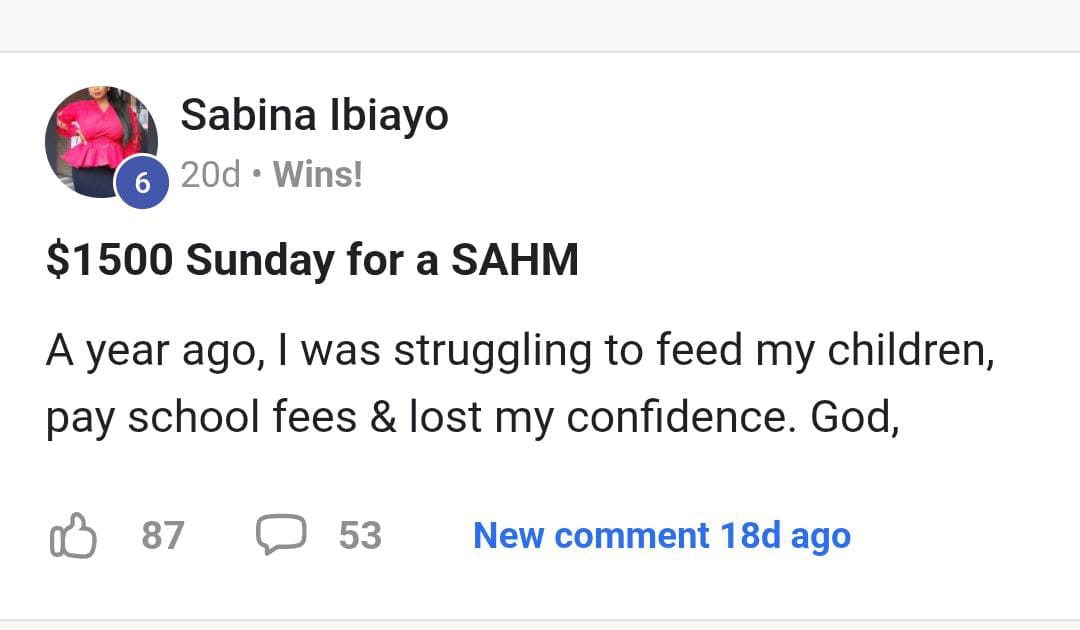This screenshot has height=630, width=1080.
Task: Click '18d ago' in the new comment link
Action: pos(784,536)
